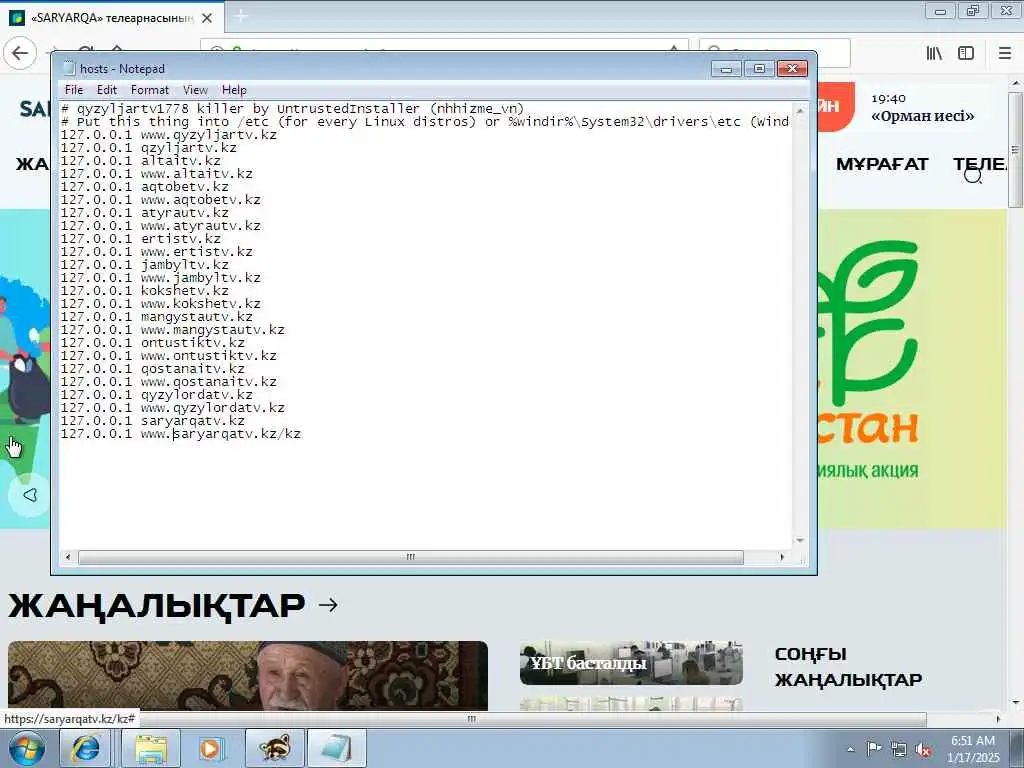The image size is (1024, 768).
Task: Switch to Notepad taskbar button
Action: (x=336, y=748)
